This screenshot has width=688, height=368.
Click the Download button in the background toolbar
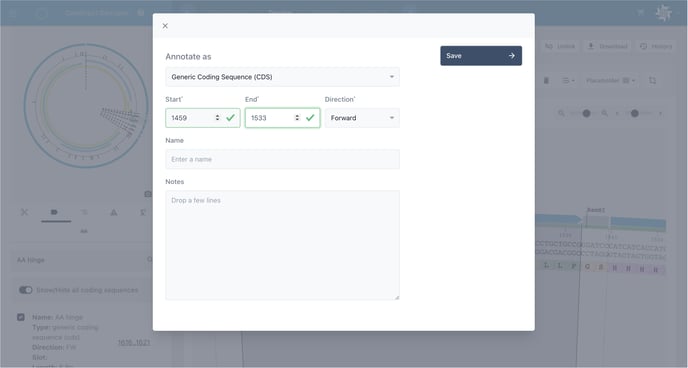tap(608, 46)
